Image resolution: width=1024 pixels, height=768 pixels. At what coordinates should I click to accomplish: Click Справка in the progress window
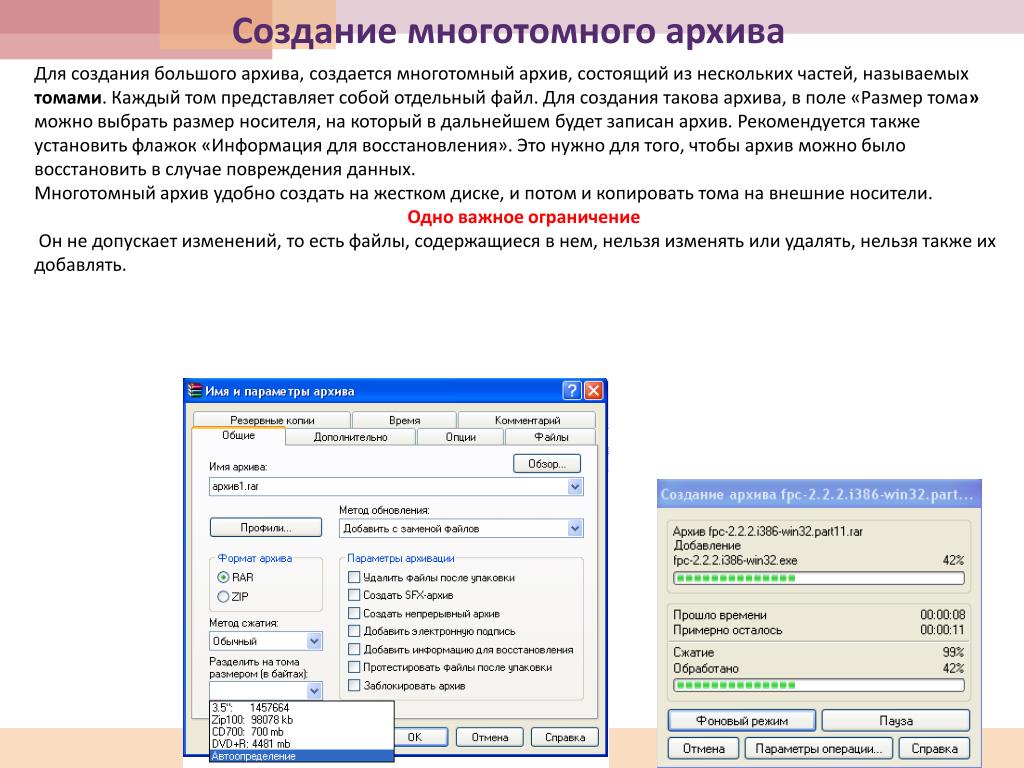pyautogui.click(x=934, y=748)
